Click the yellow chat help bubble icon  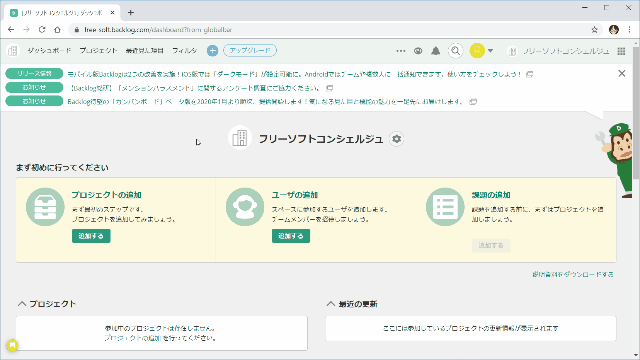12,345
